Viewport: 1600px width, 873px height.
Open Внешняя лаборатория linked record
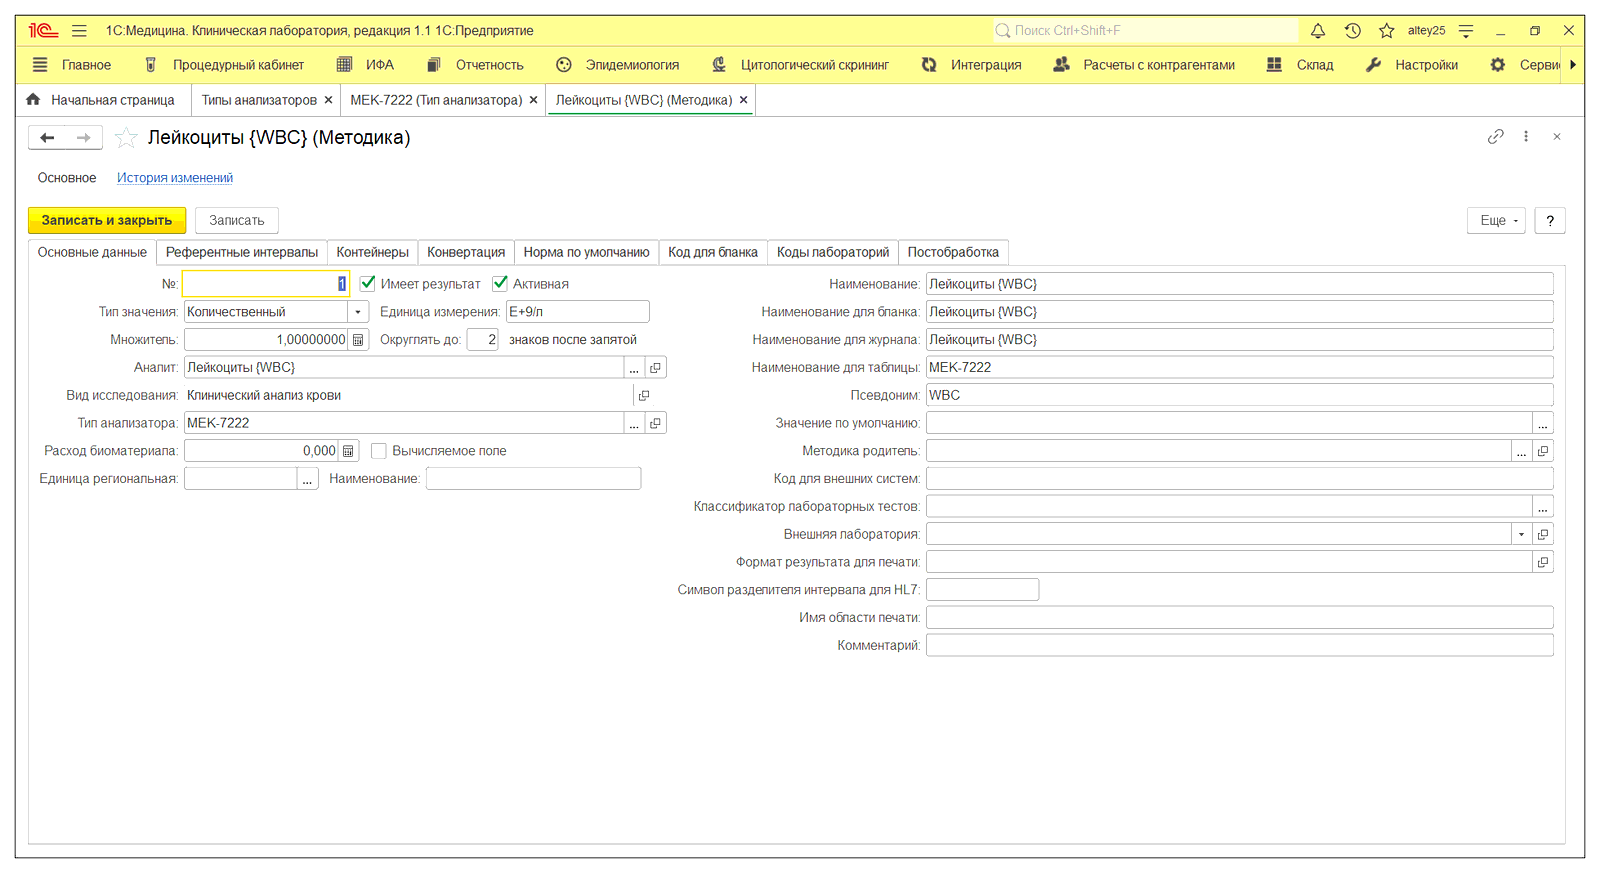pyautogui.click(x=1543, y=535)
